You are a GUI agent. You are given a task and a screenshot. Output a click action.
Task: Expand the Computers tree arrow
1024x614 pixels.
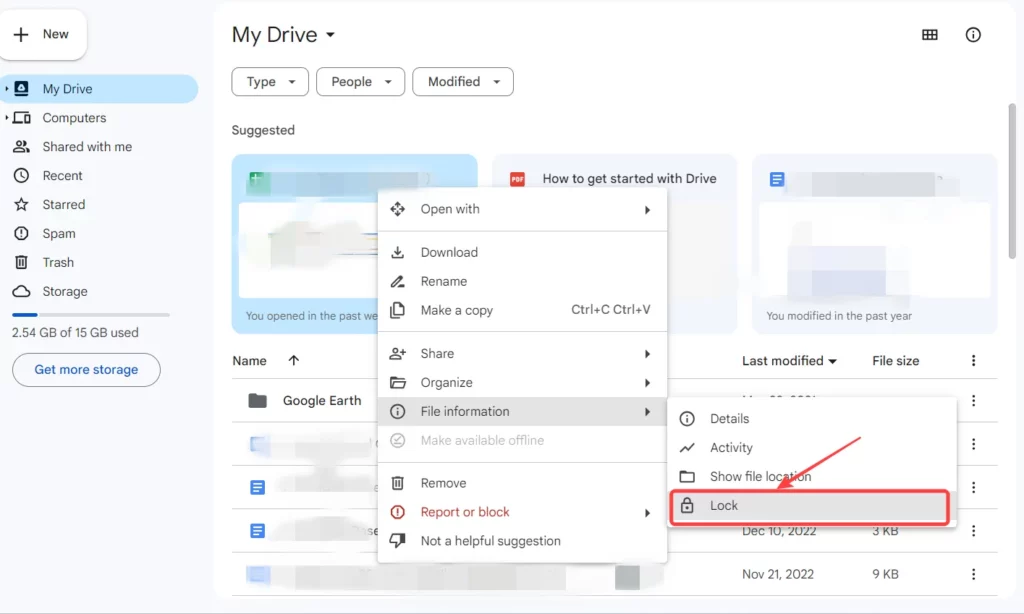[7, 118]
